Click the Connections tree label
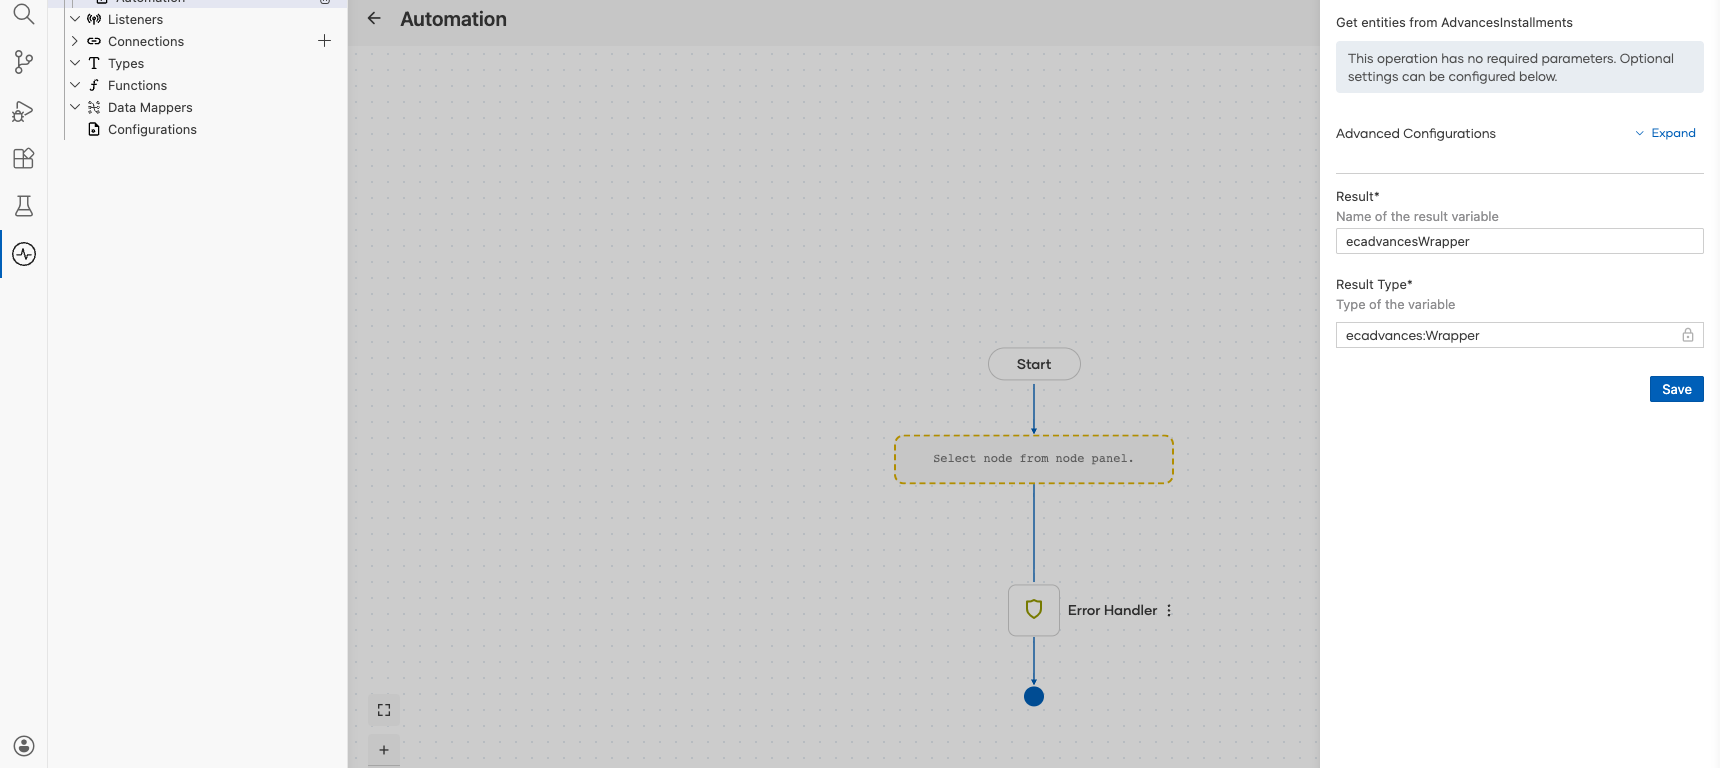 click(146, 41)
